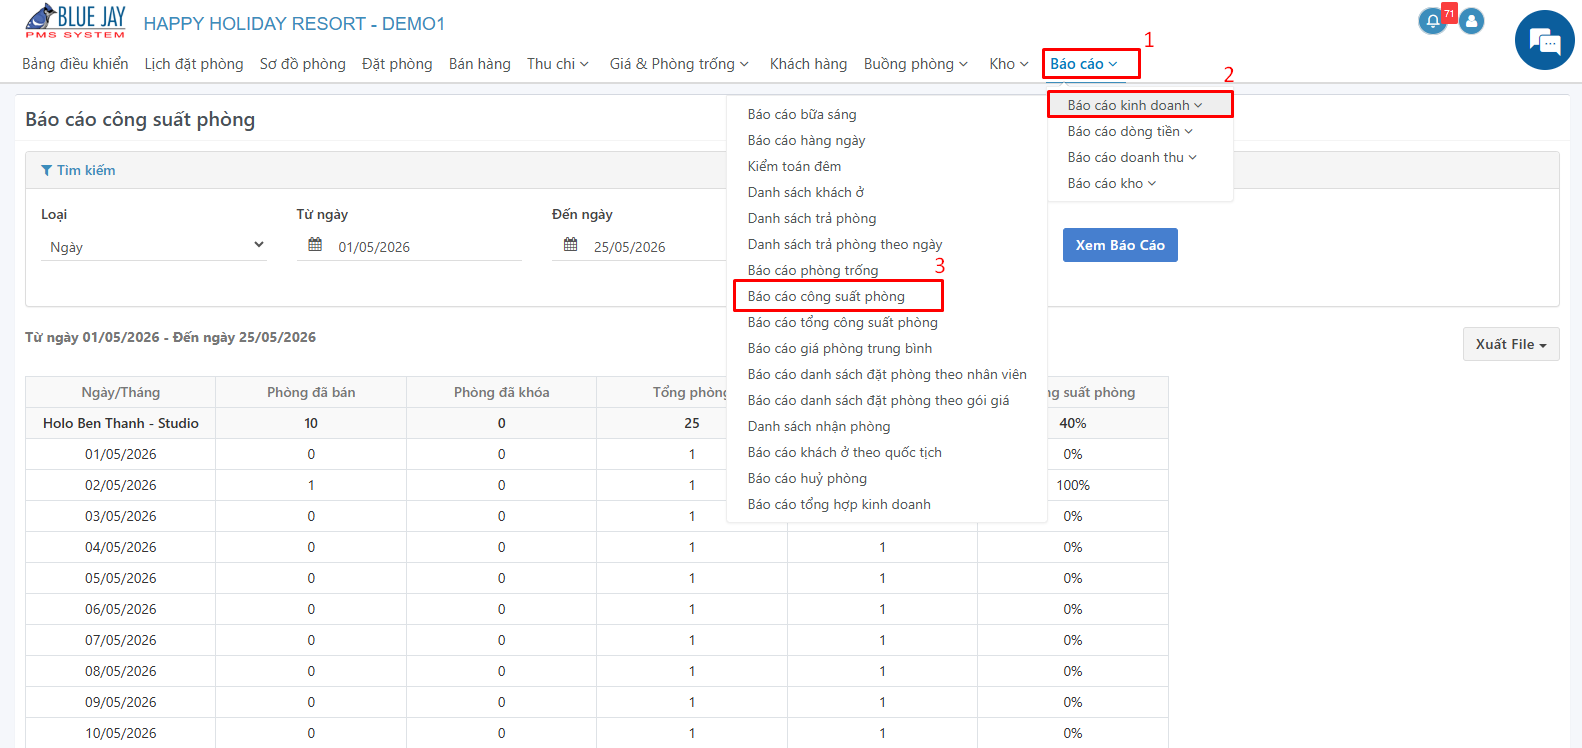The width and height of the screenshot is (1582, 748).
Task: Open the Báo cáo top menu
Action: click(1084, 64)
